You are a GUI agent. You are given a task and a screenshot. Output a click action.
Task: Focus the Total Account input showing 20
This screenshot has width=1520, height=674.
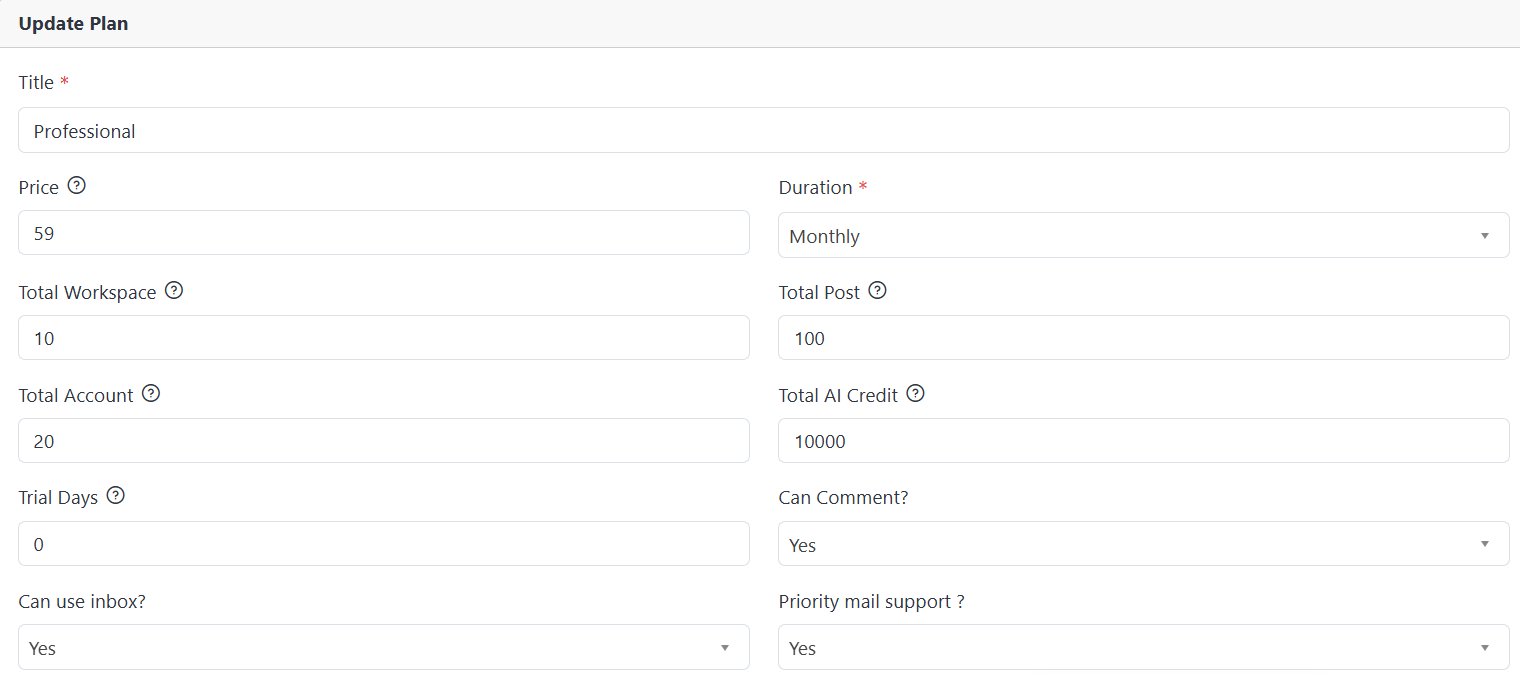point(384,441)
